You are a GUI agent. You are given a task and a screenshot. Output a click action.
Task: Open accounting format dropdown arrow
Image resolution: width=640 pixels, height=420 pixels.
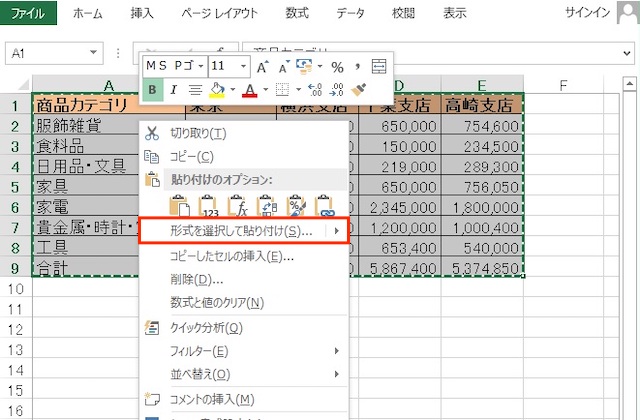pyautogui.click(x=320, y=66)
